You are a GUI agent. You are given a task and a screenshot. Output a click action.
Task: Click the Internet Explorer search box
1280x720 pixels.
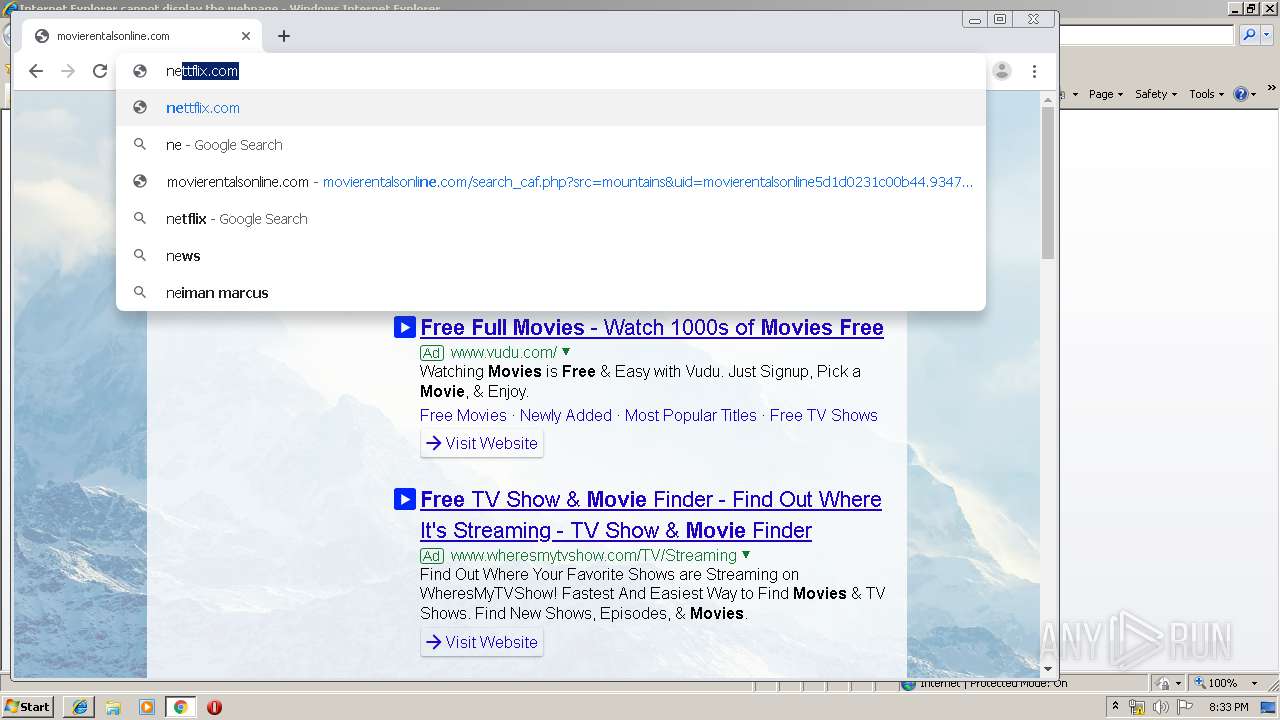point(1147,35)
